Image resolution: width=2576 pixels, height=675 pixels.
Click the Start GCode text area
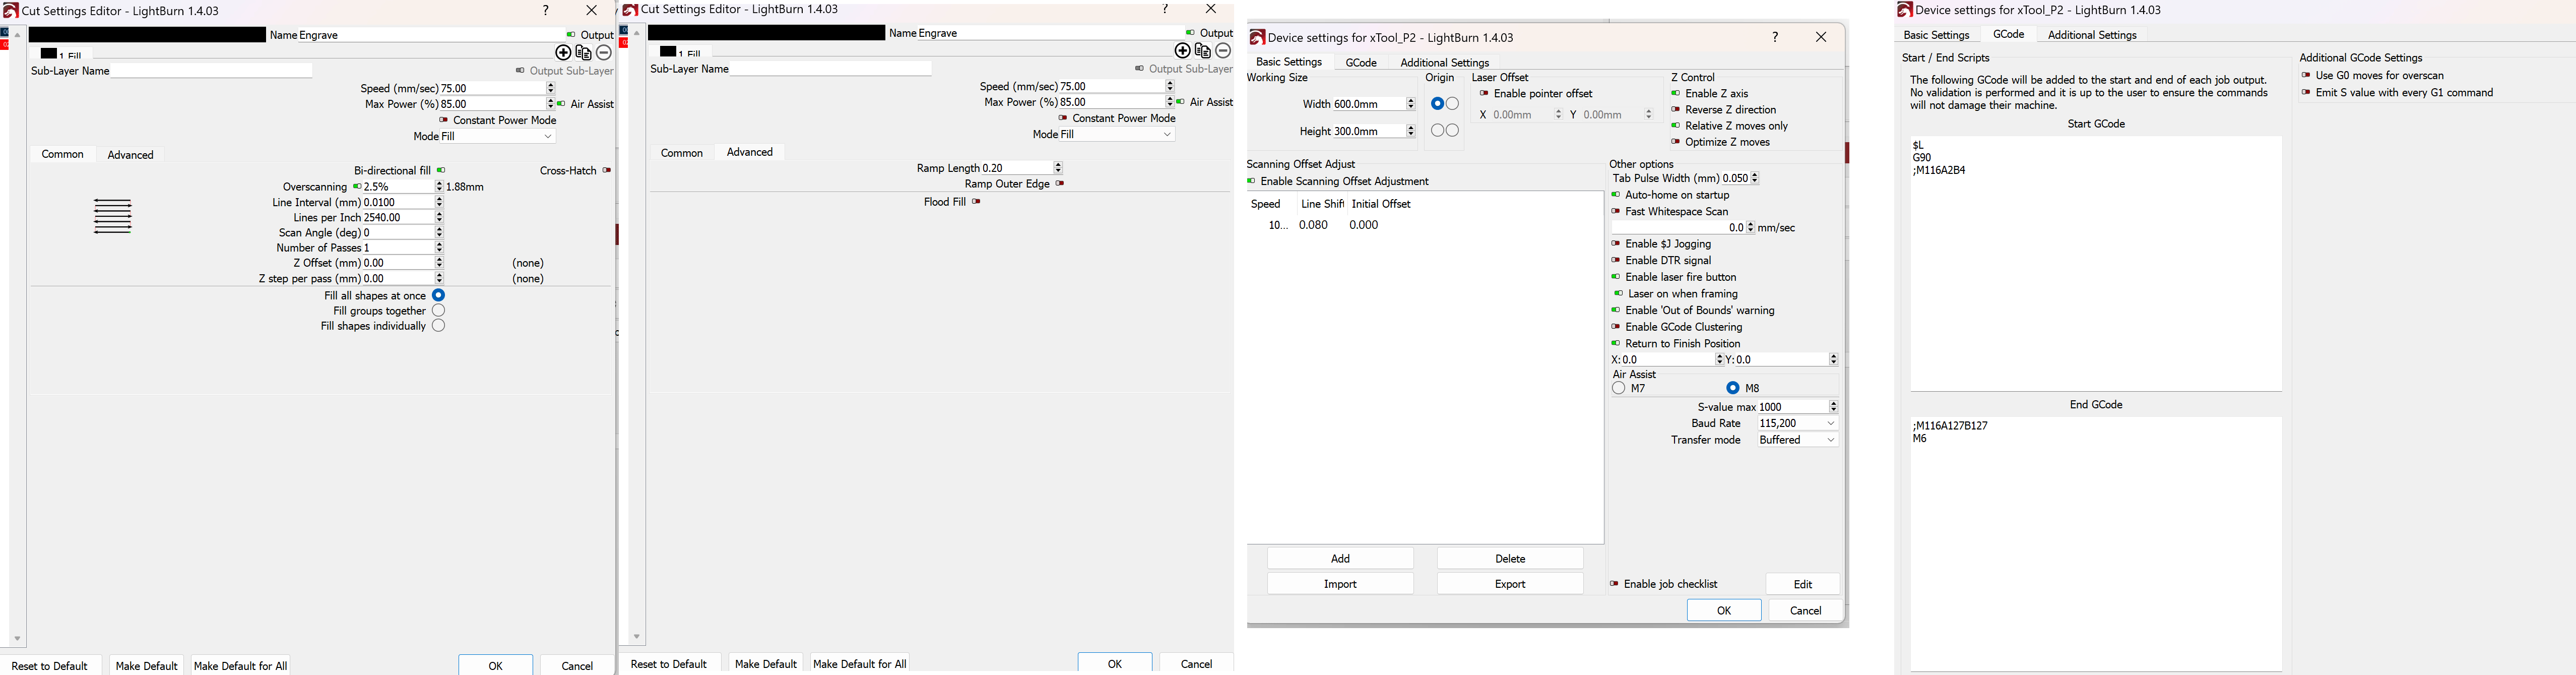(2095, 263)
